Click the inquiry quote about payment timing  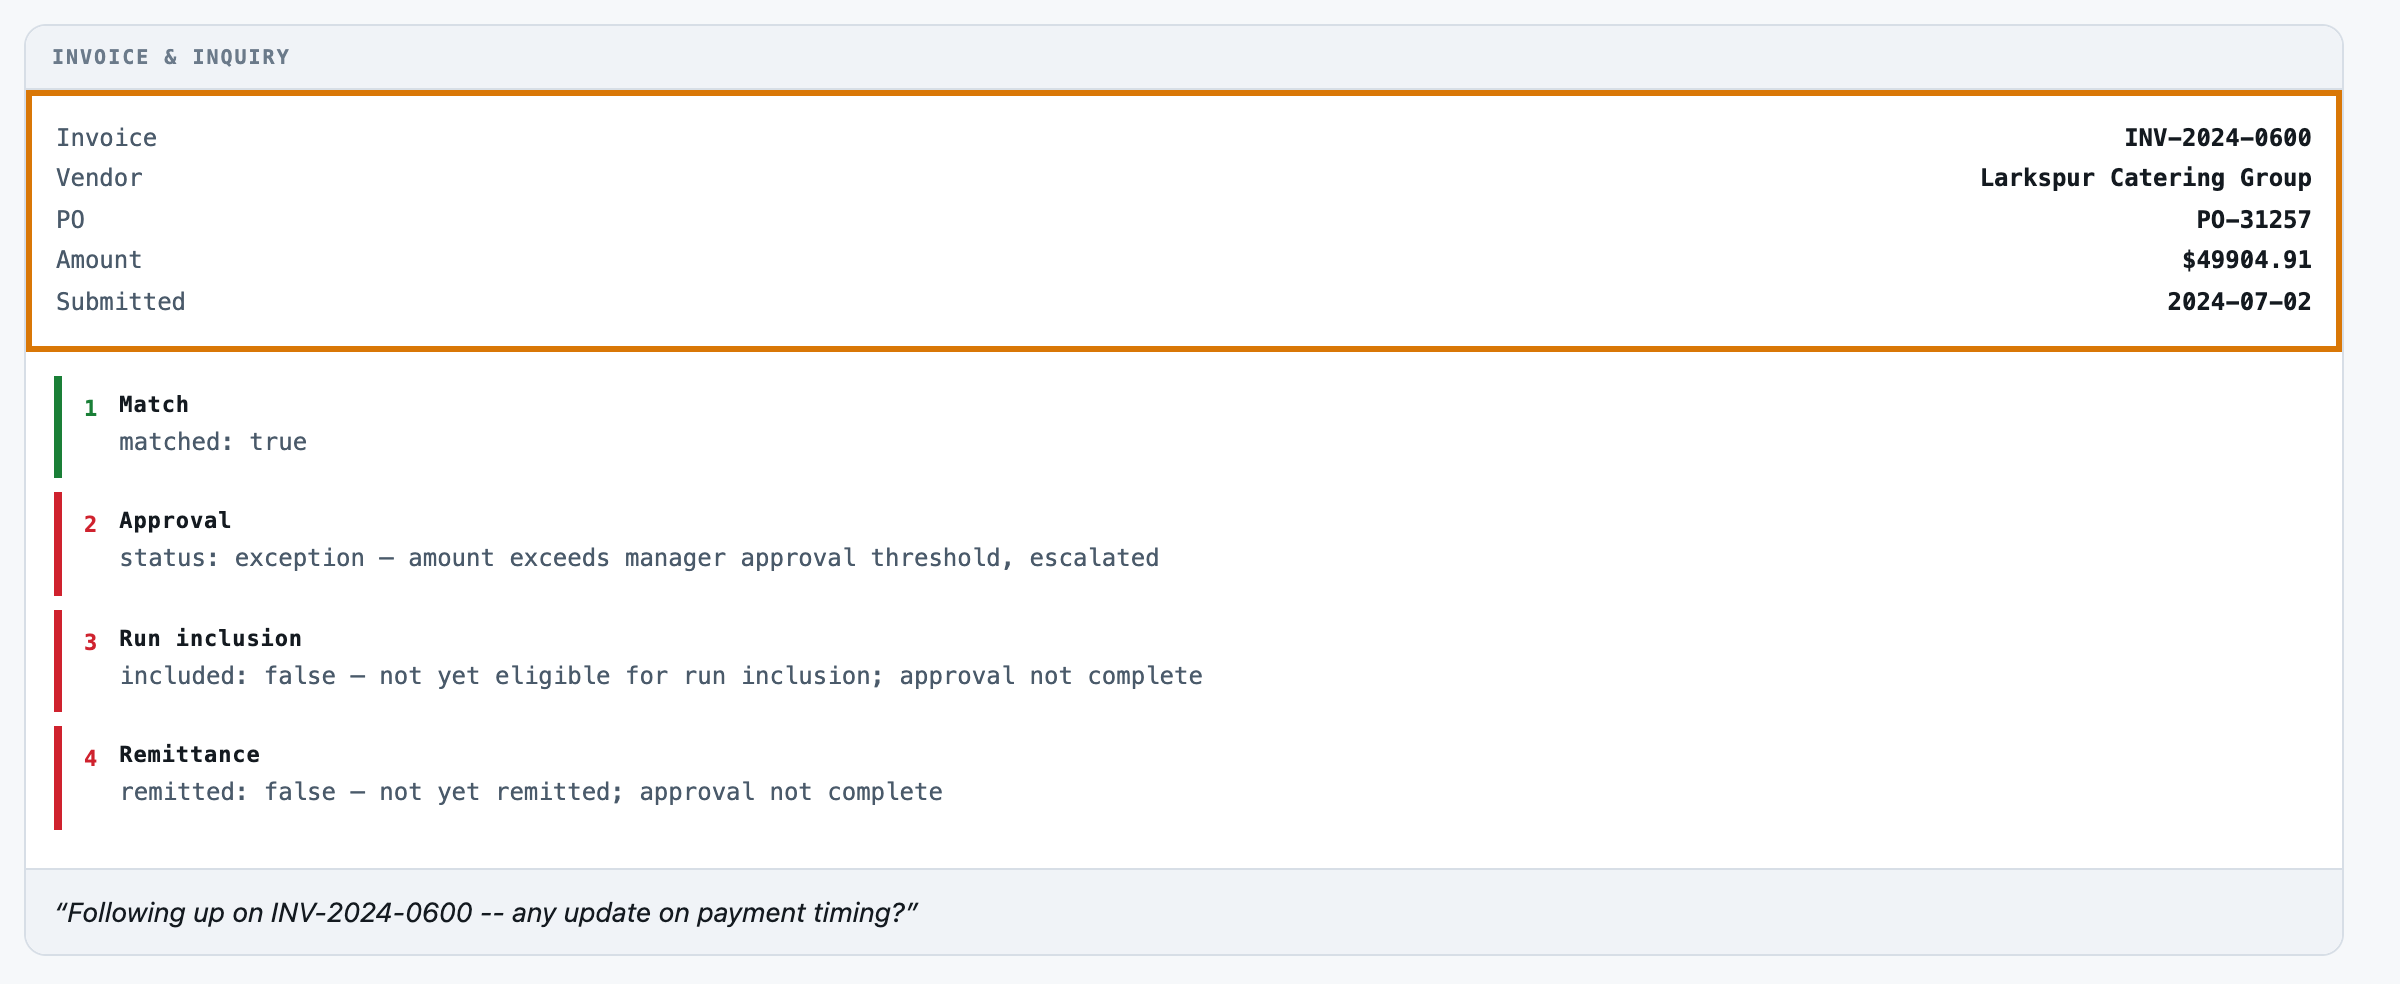click(x=487, y=913)
